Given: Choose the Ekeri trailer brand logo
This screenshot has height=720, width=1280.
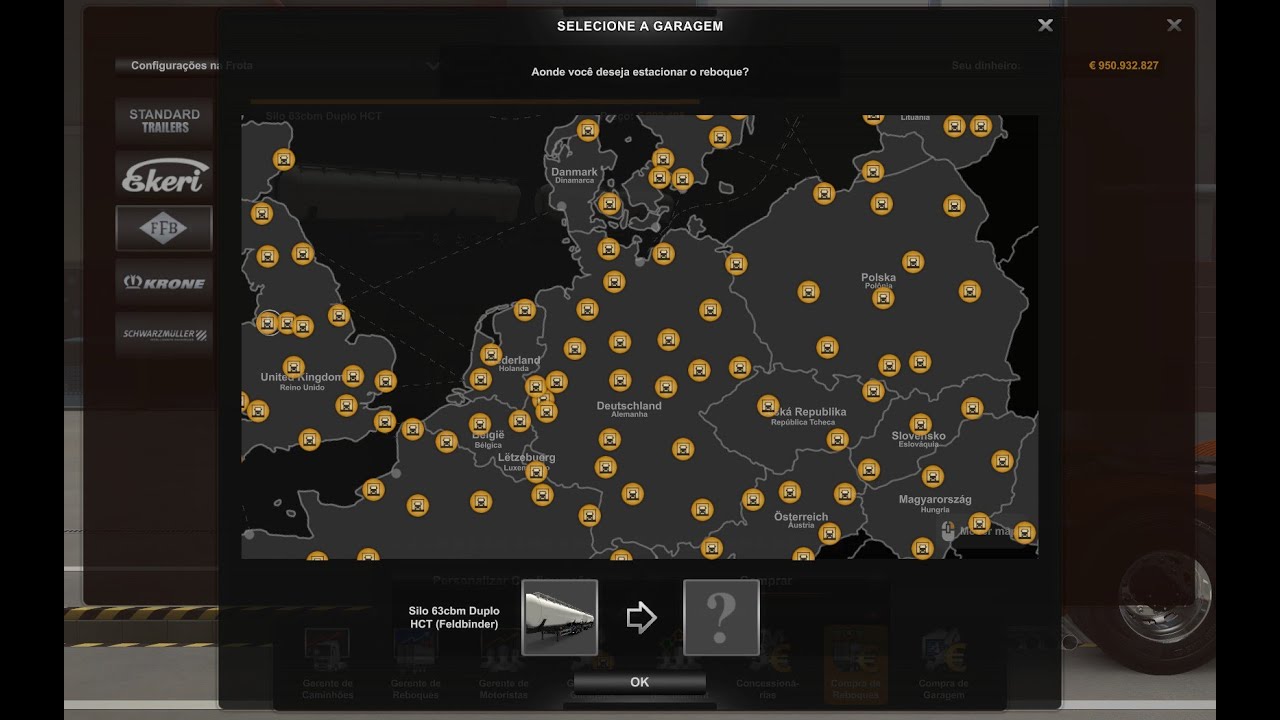Looking at the screenshot, I should (x=164, y=174).
